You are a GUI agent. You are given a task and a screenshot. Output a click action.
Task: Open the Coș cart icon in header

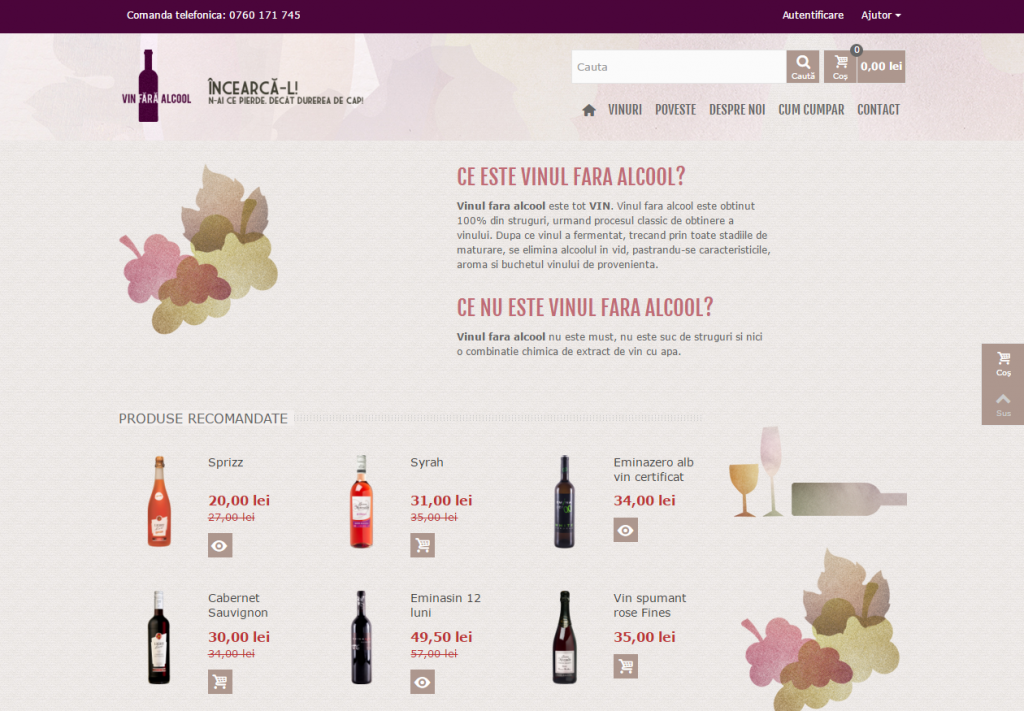(x=840, y=67)
